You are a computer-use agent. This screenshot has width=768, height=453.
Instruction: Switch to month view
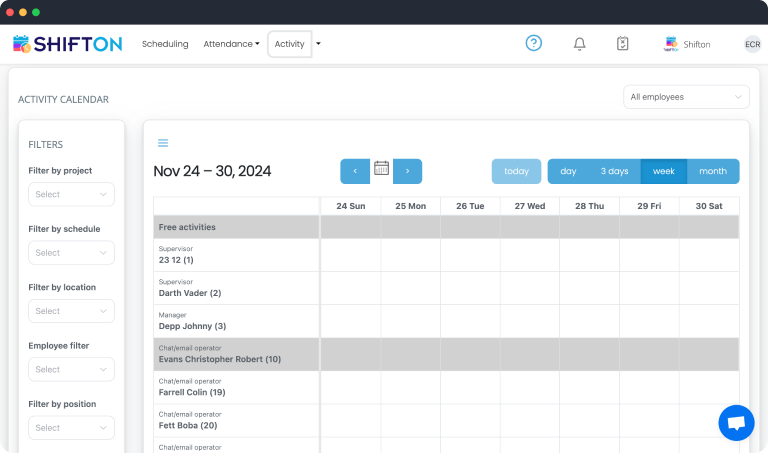(713, 171)
